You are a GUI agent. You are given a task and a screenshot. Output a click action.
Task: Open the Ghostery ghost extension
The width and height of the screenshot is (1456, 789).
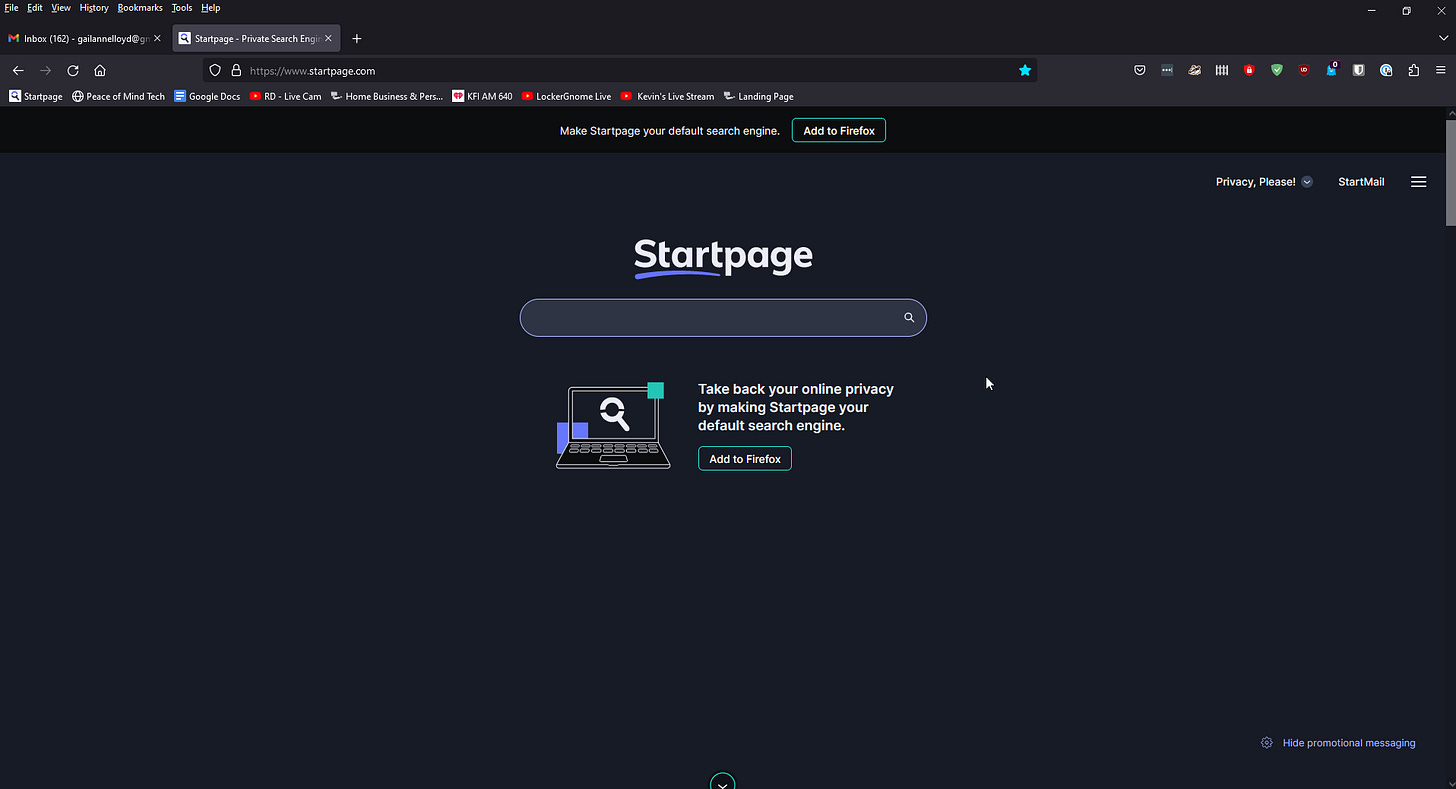click(x=1332, y=71)
